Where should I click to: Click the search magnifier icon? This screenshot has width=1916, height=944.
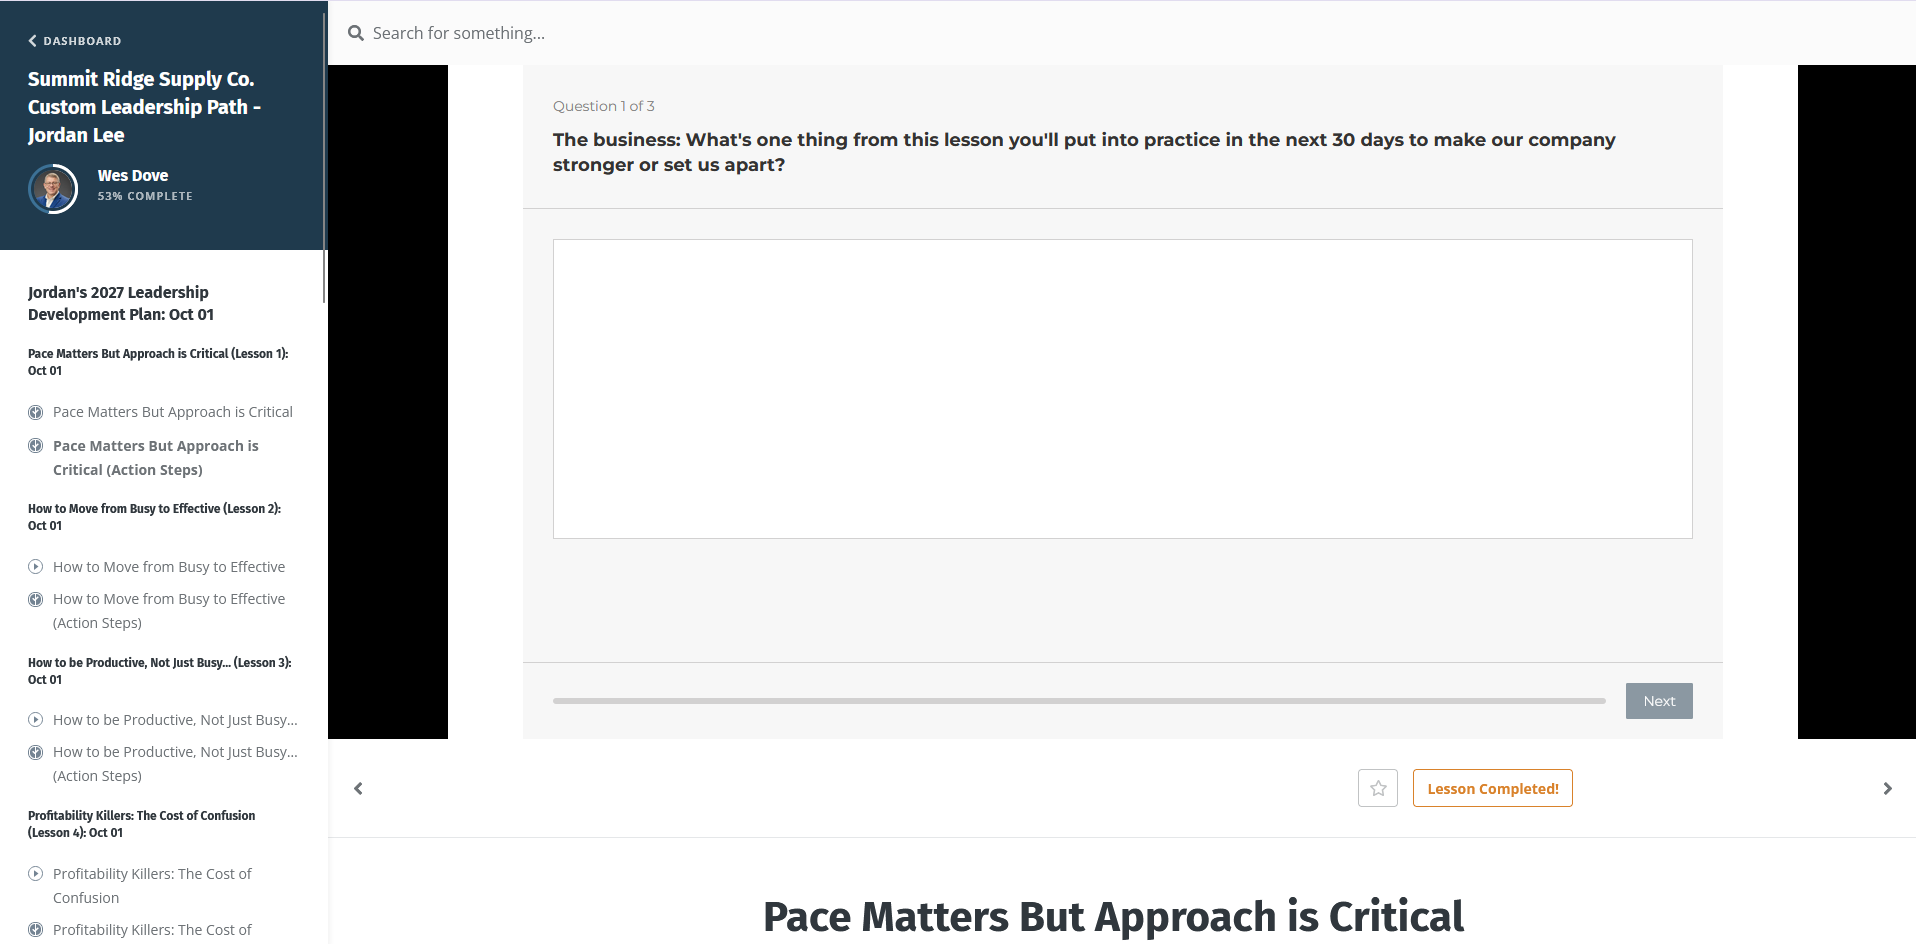[355, 33]
